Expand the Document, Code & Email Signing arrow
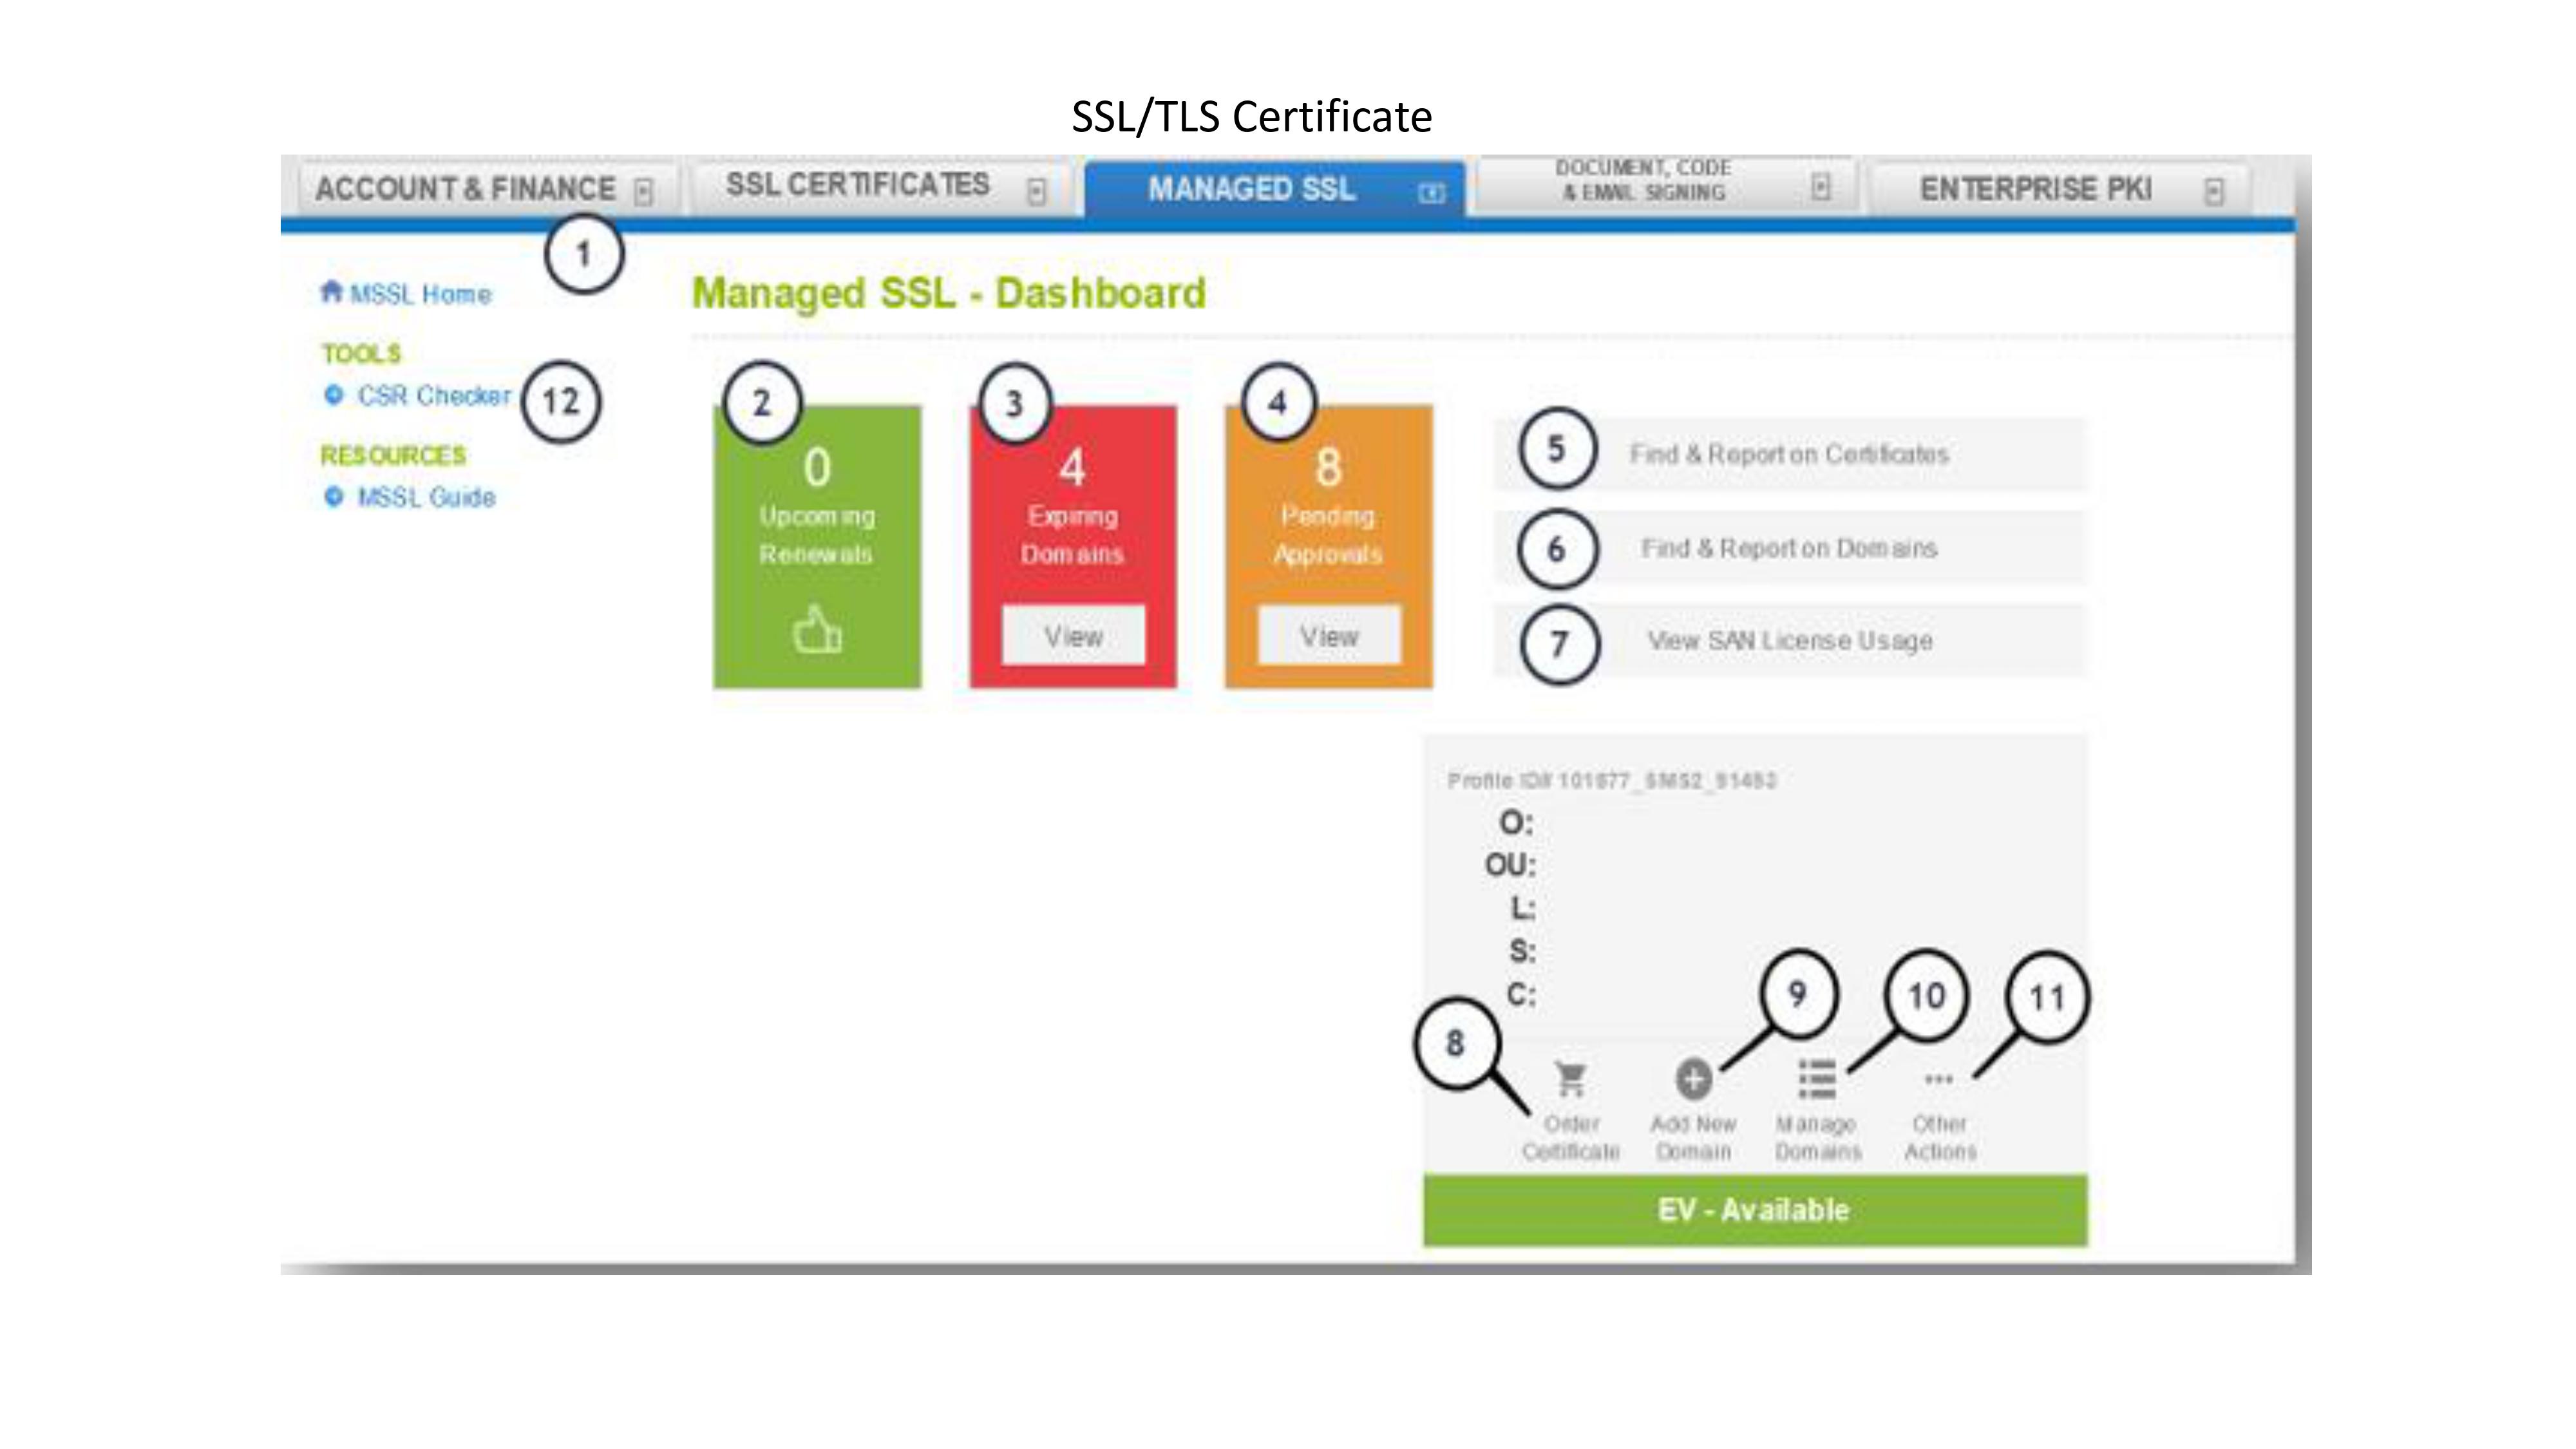 click(1821, 187)
